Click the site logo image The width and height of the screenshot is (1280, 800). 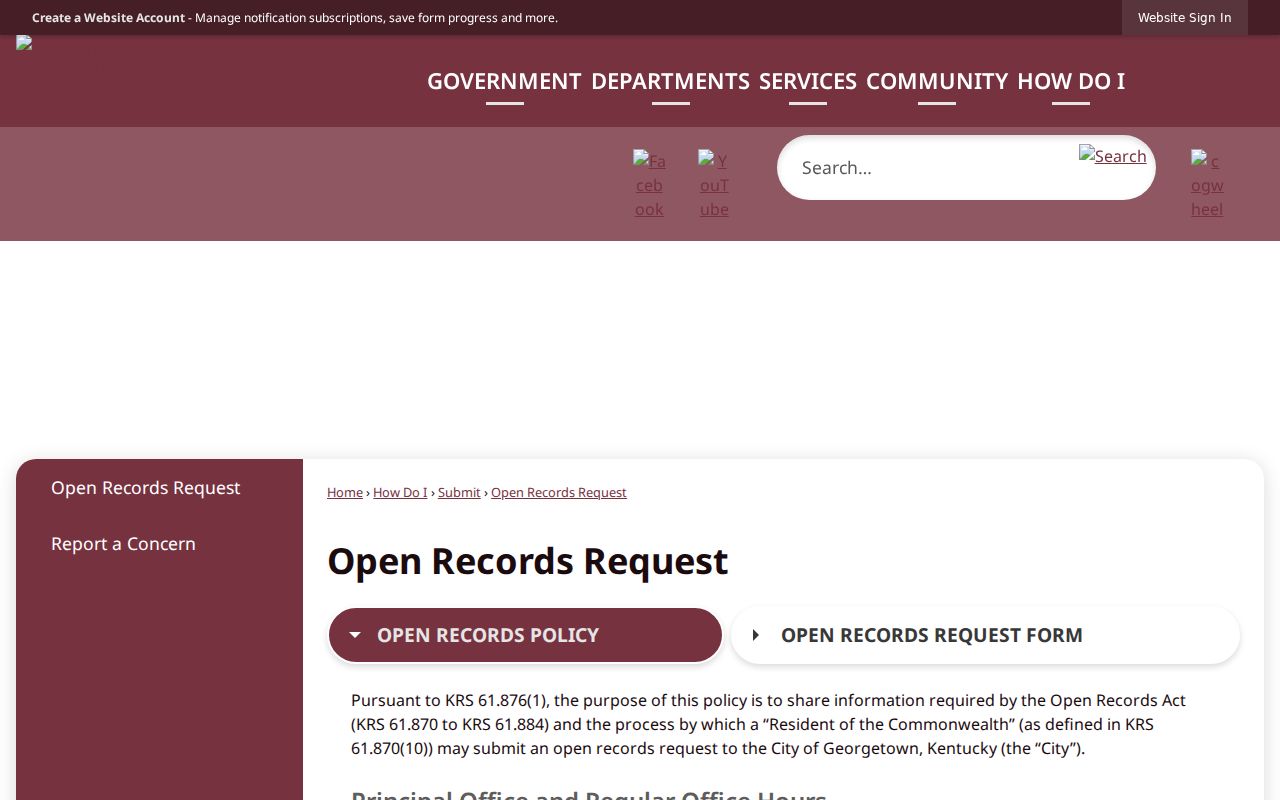[24, 43]
